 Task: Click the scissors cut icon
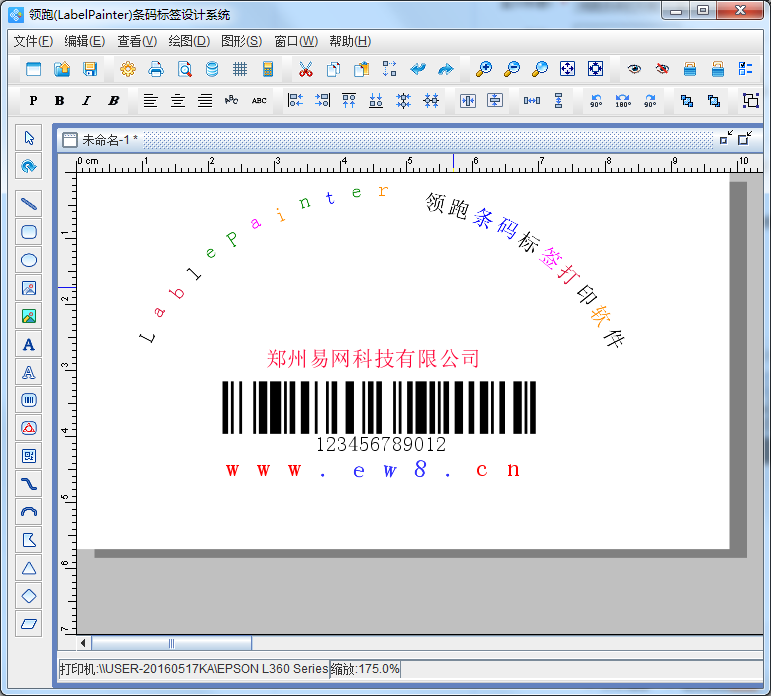[x=306, y=69]
